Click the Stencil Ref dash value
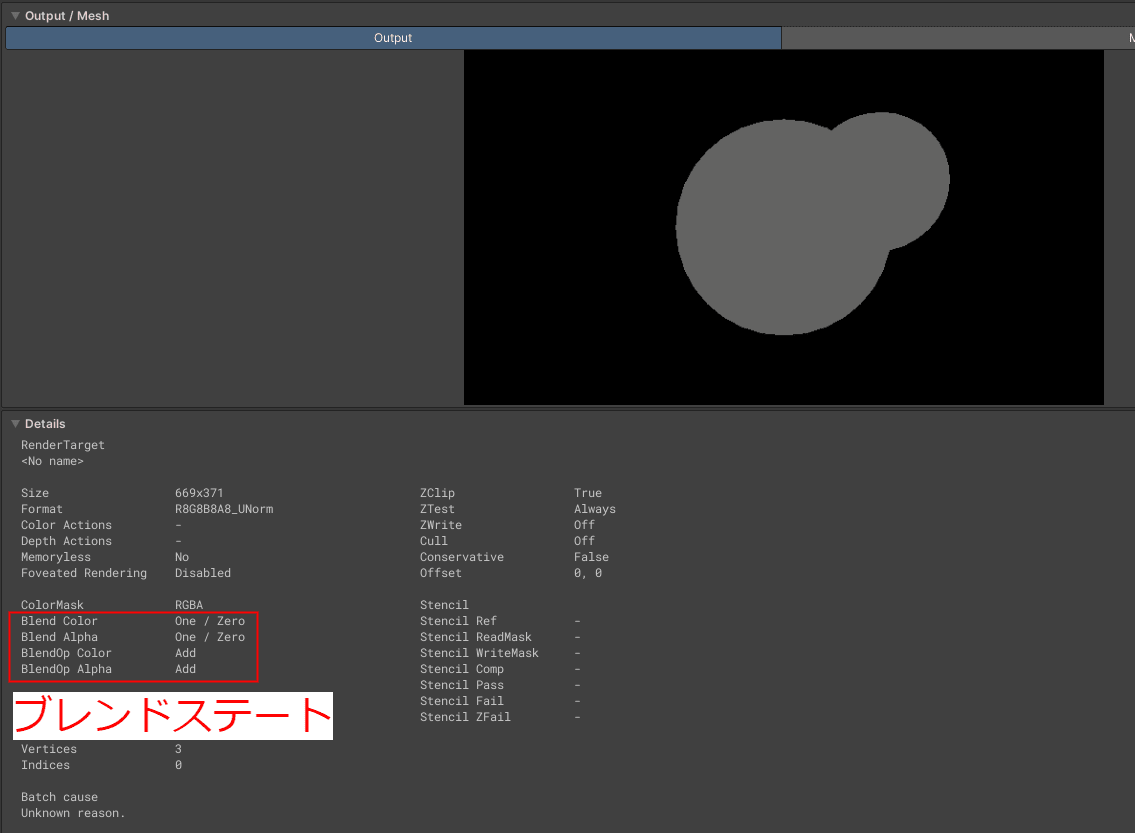 coord(577,620)
